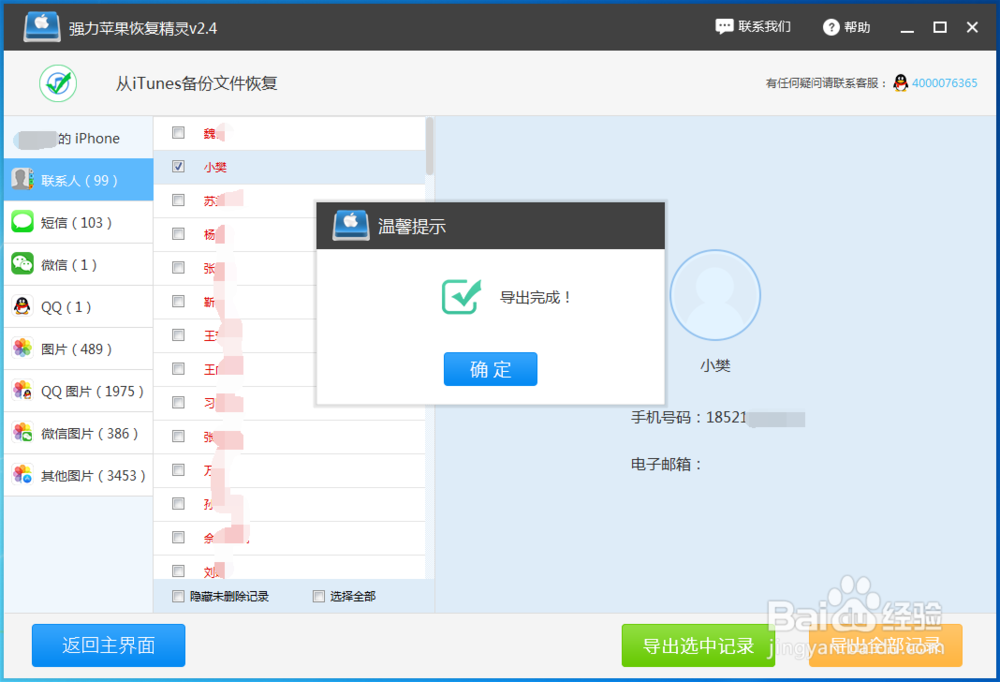Enable the 选择全部 select all checkbox

[x=317, y=595]
